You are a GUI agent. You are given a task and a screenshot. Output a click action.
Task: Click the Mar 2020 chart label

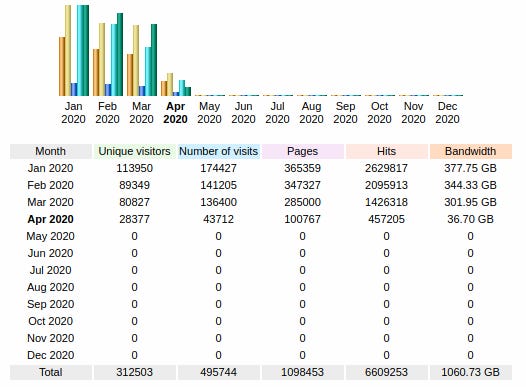[x=141, y=113]
